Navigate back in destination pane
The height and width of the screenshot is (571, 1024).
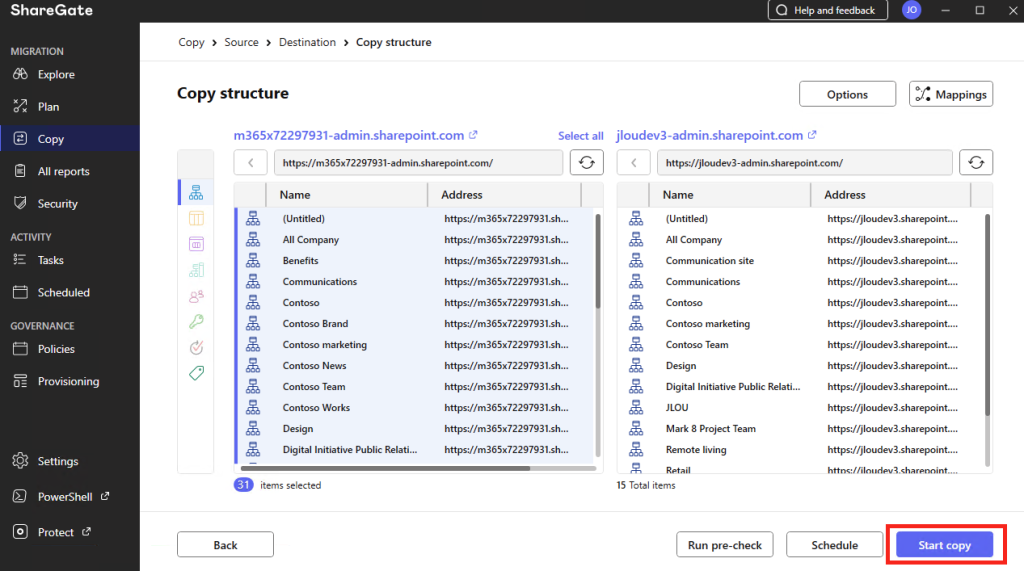[633, 163]
